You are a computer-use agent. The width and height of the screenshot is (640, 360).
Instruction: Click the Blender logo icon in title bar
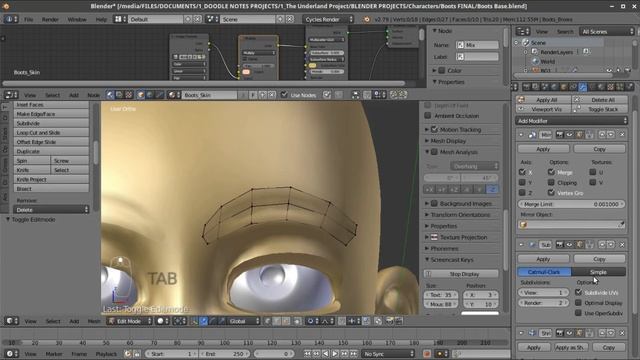tap(6, 6)
